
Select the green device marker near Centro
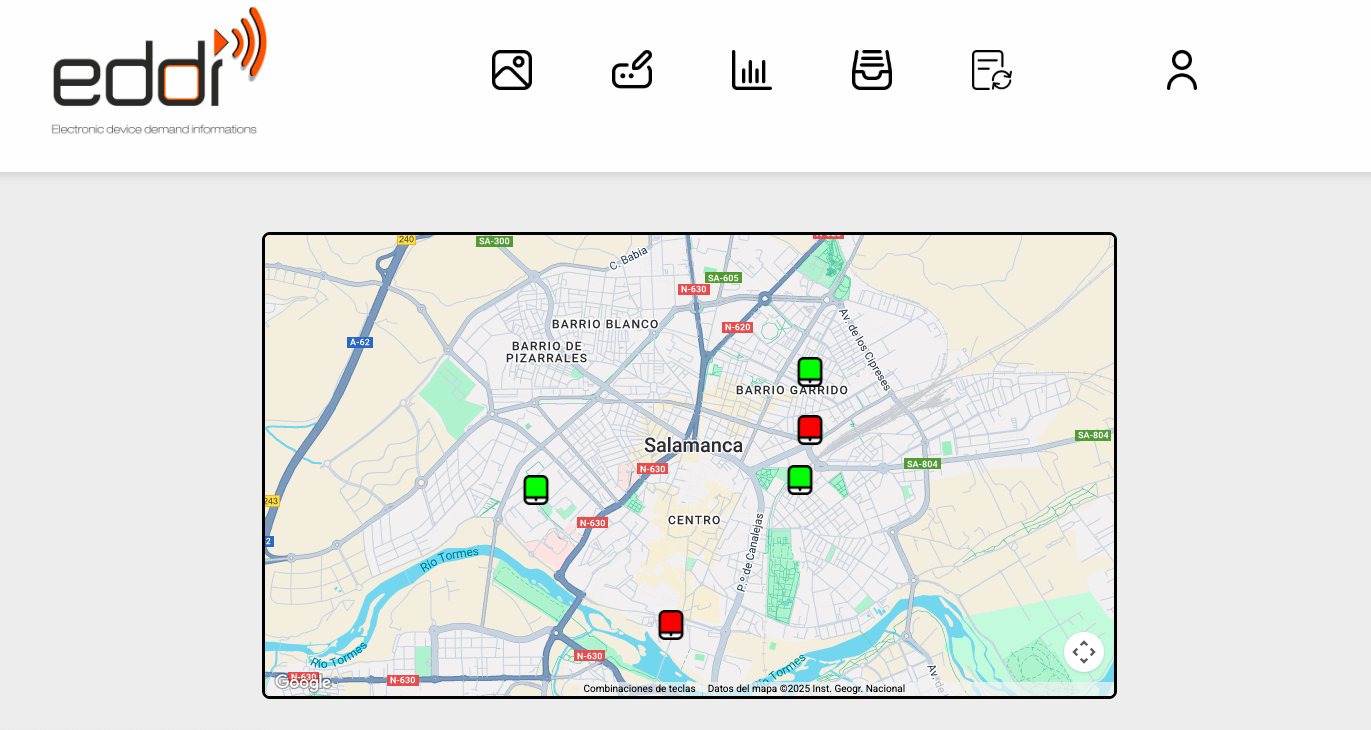click(800, 478)
